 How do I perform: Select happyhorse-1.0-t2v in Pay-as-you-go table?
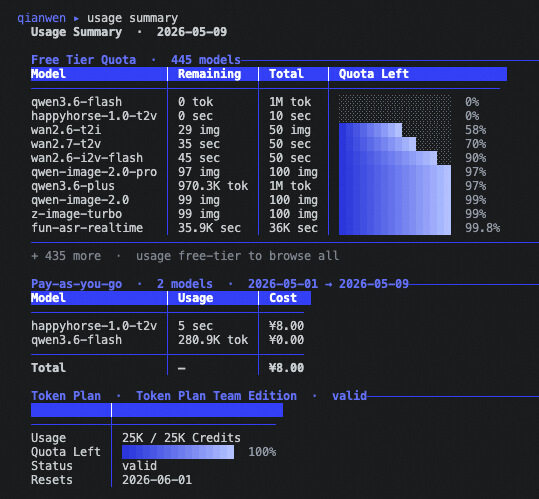(167, 326)
